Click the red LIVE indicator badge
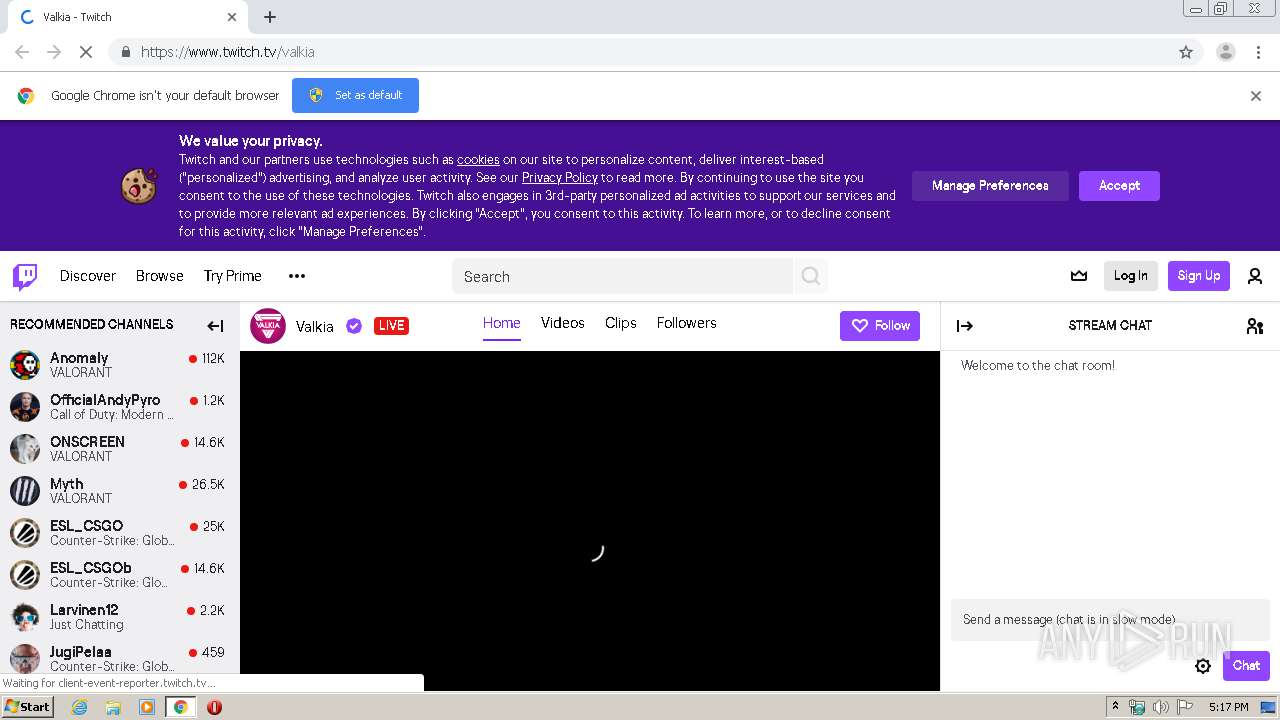1280x720 pixels. coord(391,325)
